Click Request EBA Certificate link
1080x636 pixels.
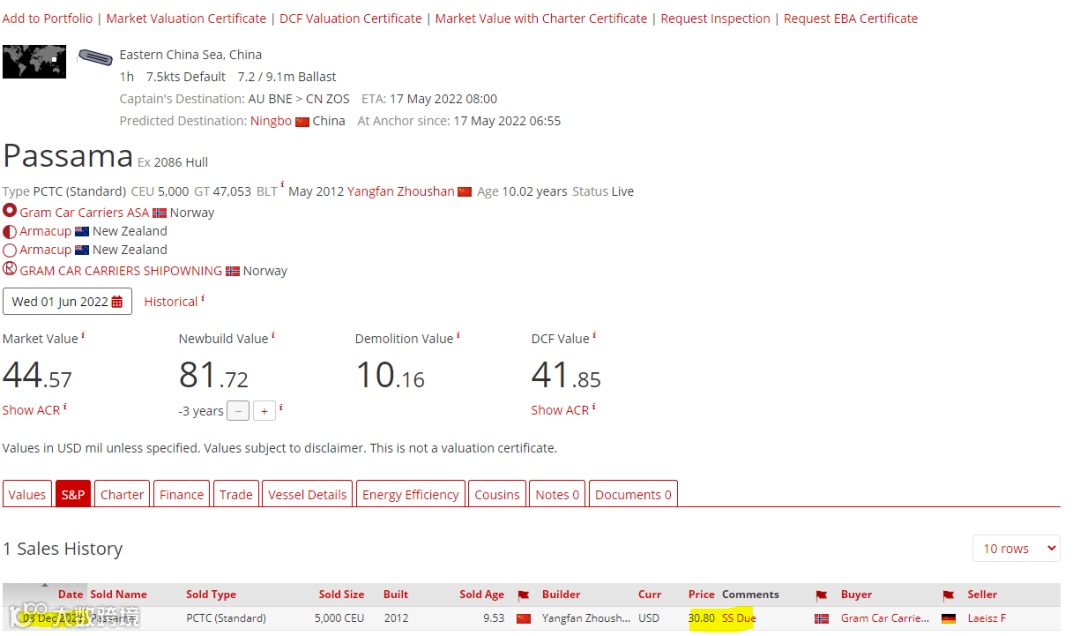pyautogui.click(x=851, y=19)
